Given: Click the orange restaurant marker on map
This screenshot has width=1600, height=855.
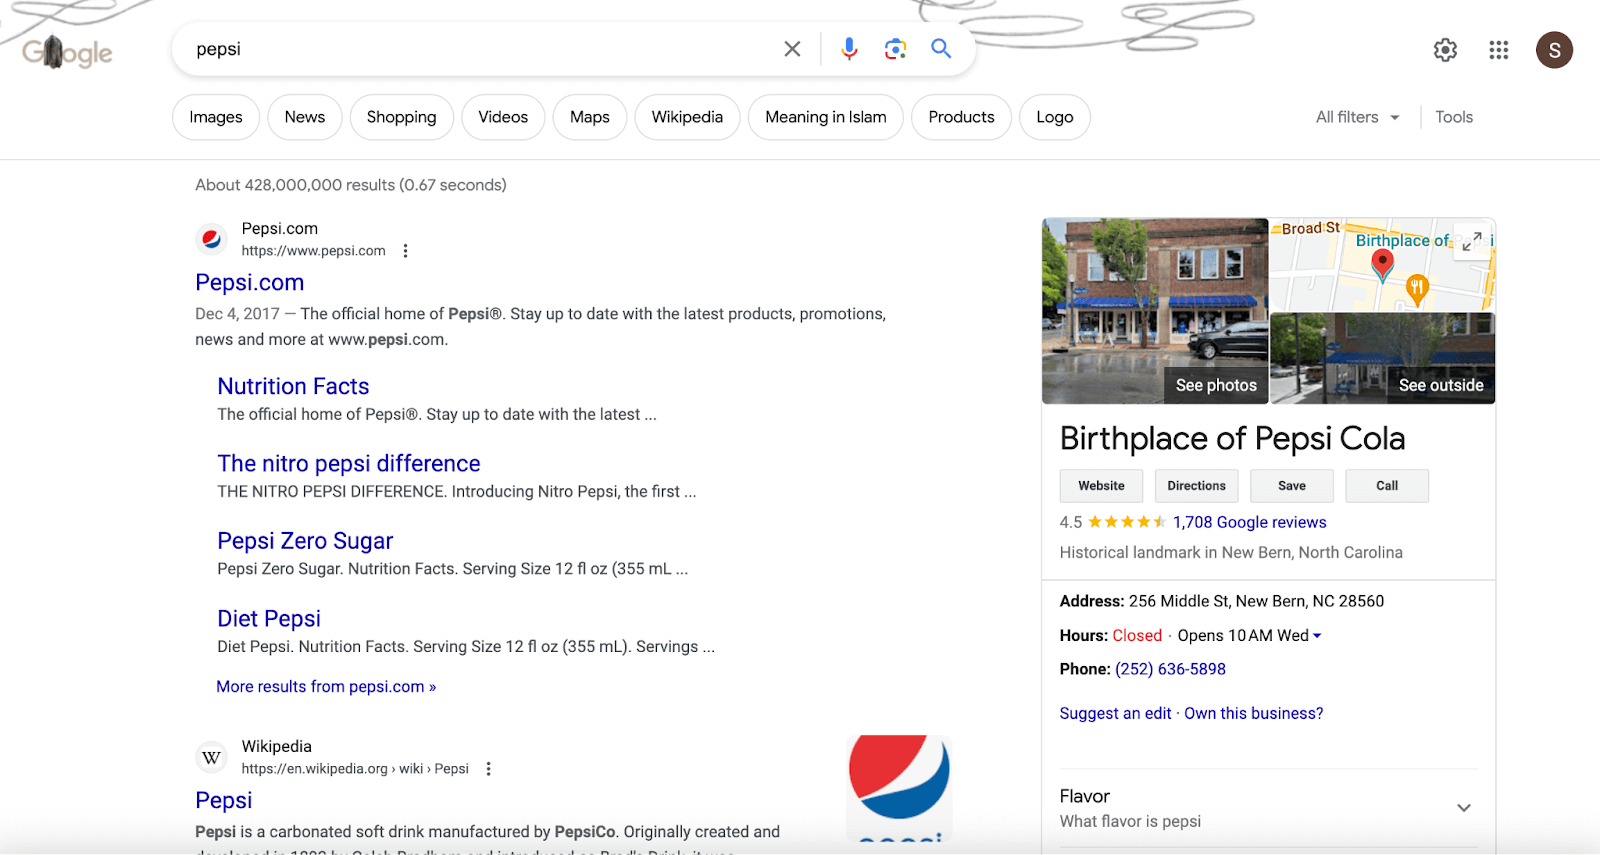Looking at the screenshot, I should (x=1416, y=290).
